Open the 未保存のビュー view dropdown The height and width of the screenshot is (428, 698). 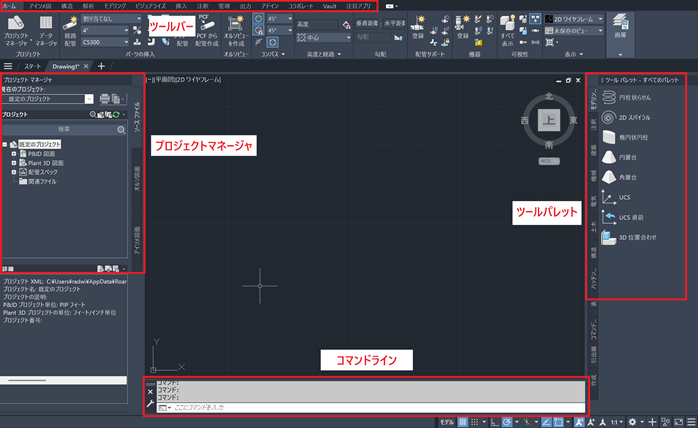574,31
